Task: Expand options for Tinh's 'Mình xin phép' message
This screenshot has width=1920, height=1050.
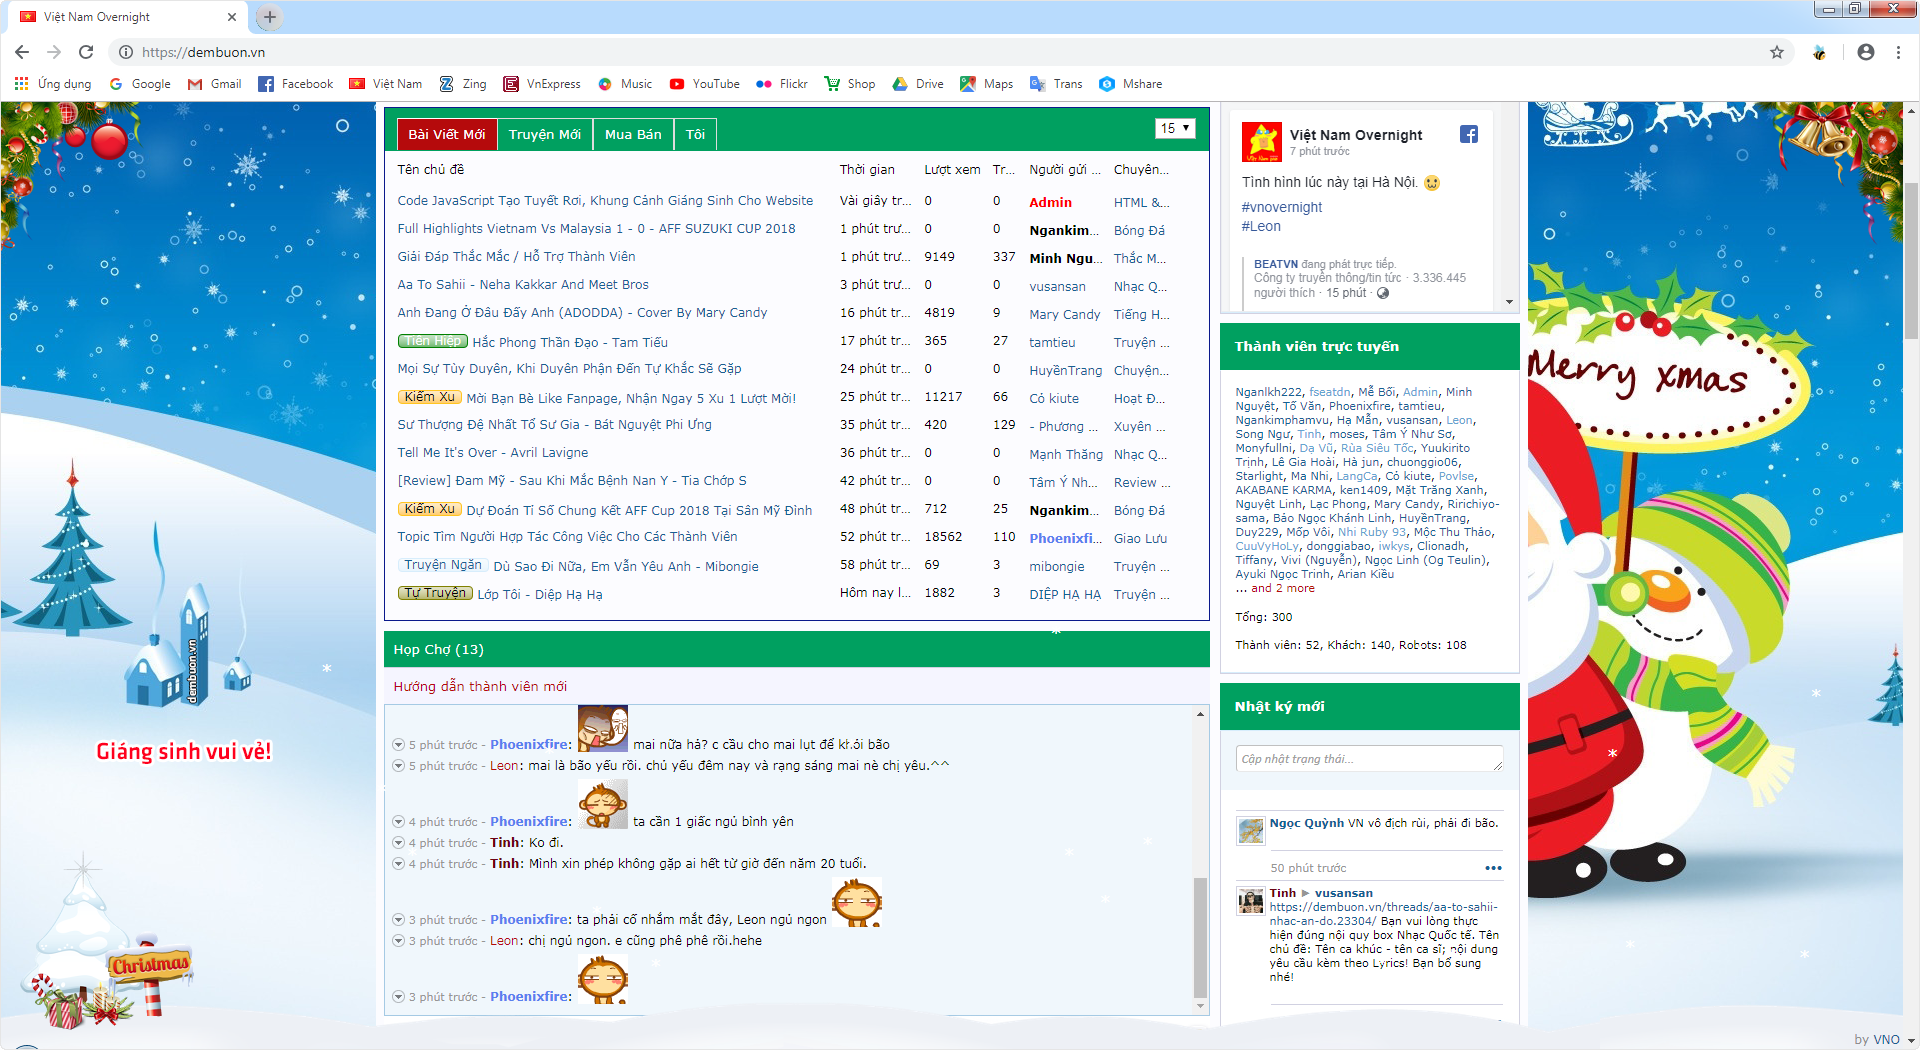Action: click(x=398, y=864)
